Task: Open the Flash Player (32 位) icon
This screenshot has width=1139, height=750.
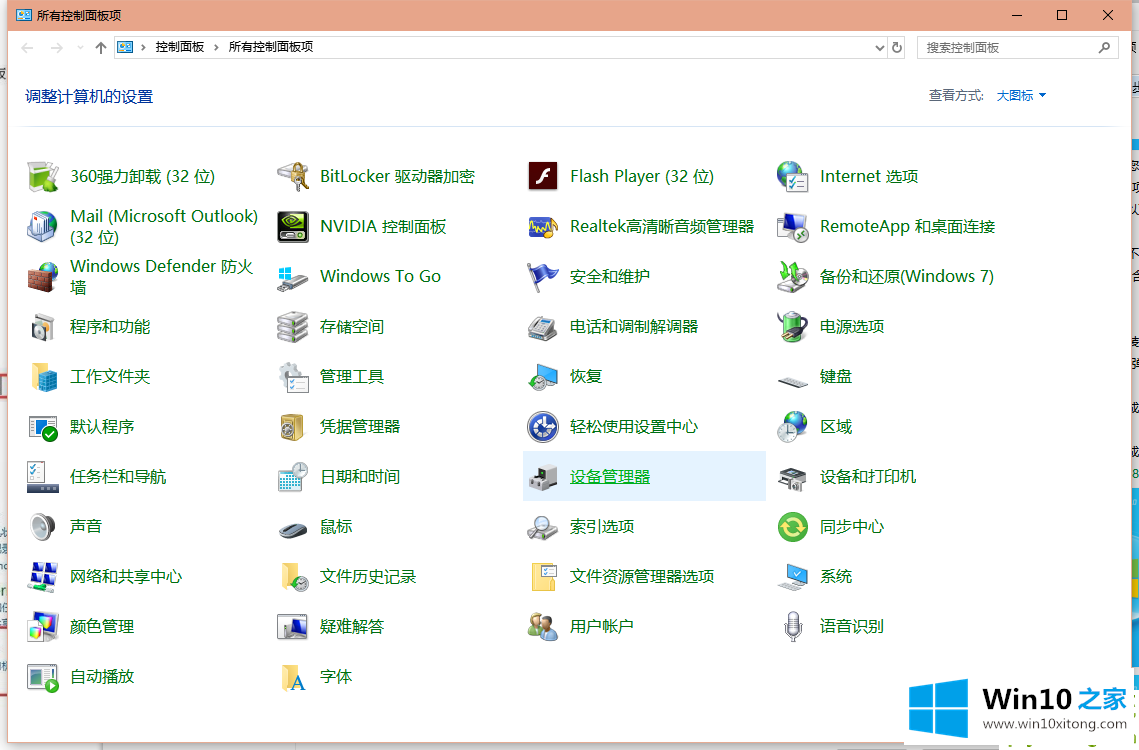Action: coord(543,177)
